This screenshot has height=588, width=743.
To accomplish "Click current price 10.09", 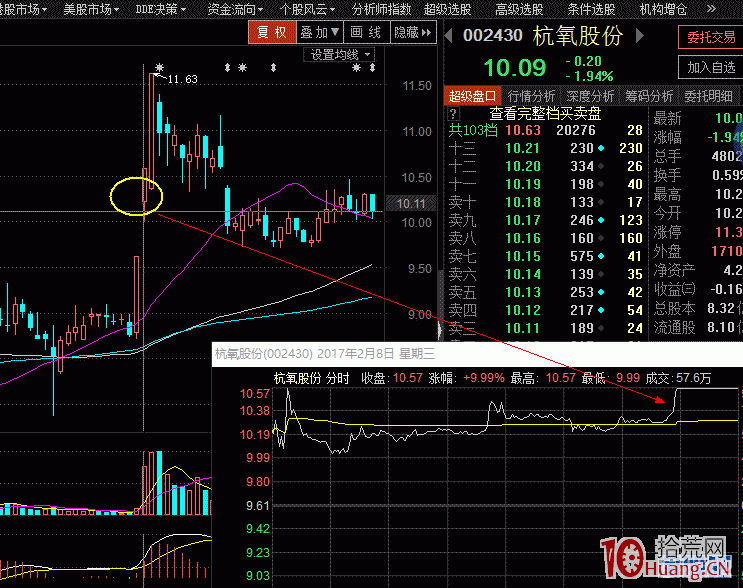I will coord(515,68).
